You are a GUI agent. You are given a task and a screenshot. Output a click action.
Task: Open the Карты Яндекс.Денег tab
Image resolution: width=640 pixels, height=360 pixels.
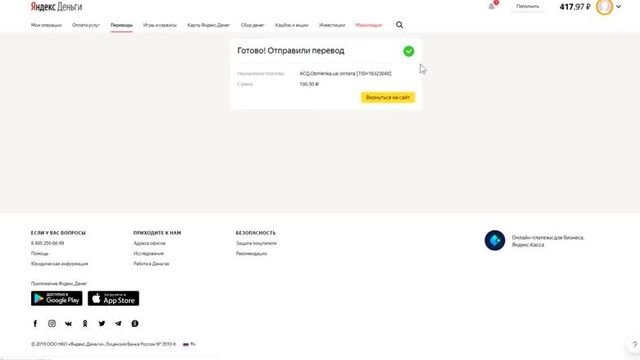click(209, 25)
